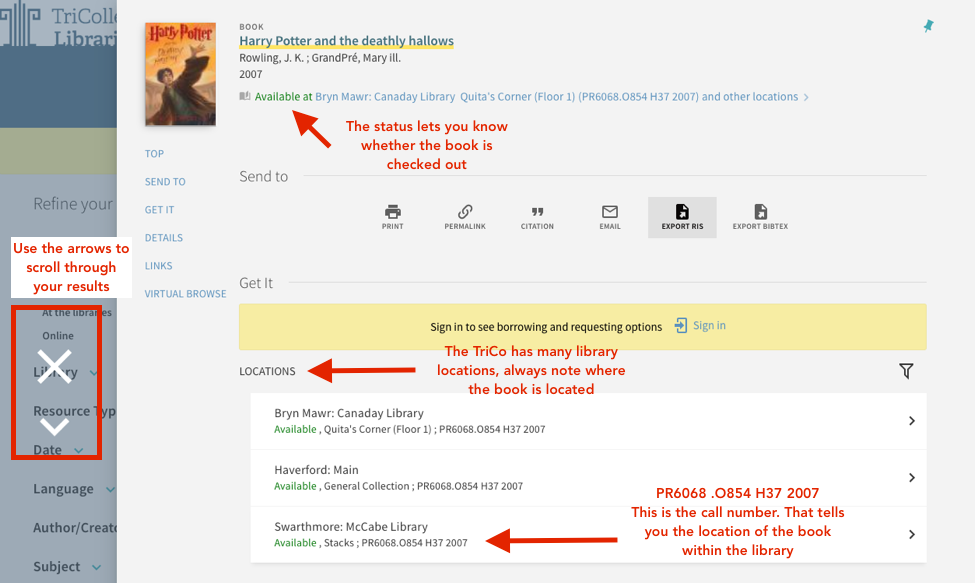Screen dimensions: 975x583
Task: Close the record with X button
Action: [x=54, y=367]
